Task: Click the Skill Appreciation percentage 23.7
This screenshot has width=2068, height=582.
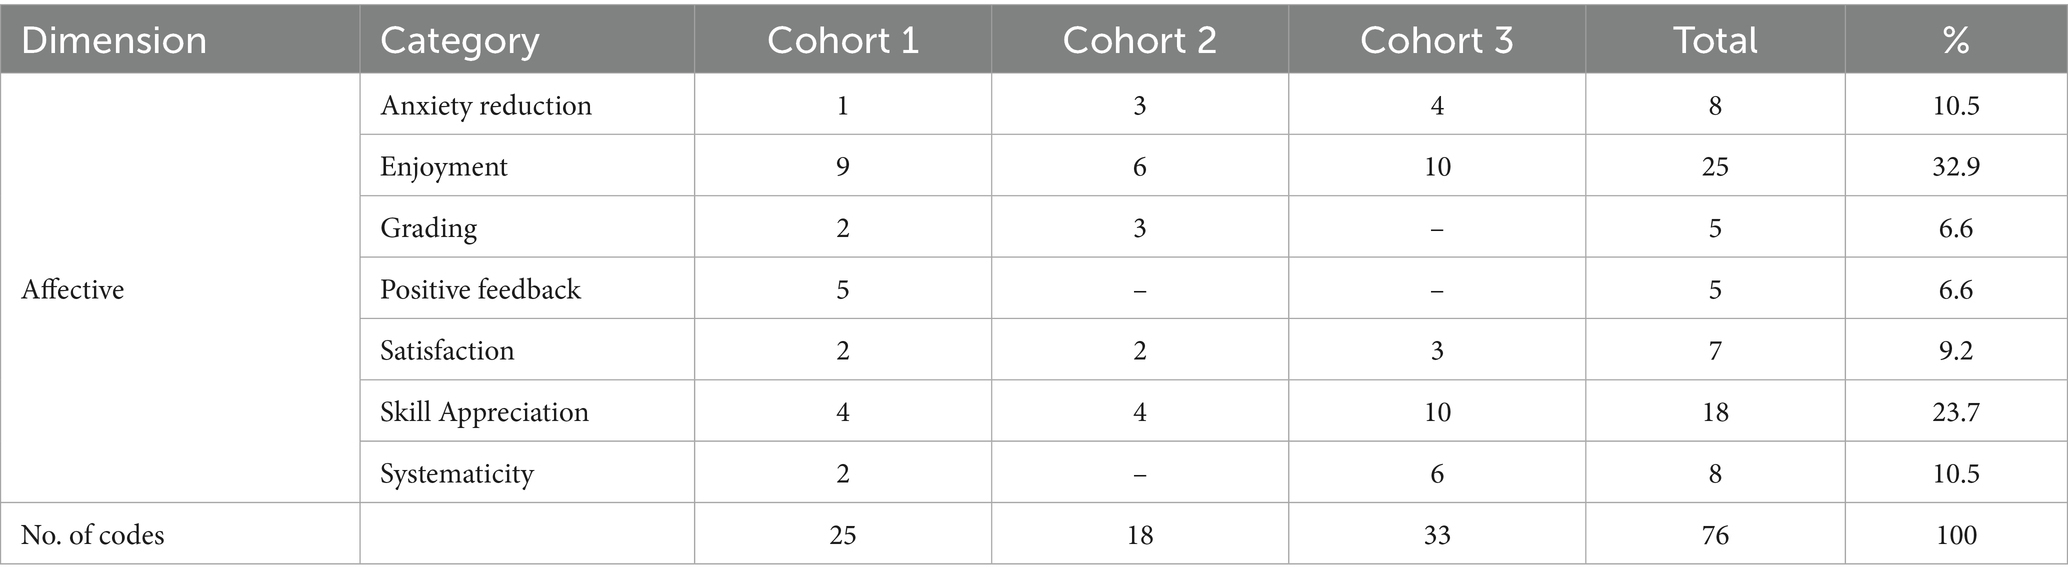Action: [x=1955, y=412]
